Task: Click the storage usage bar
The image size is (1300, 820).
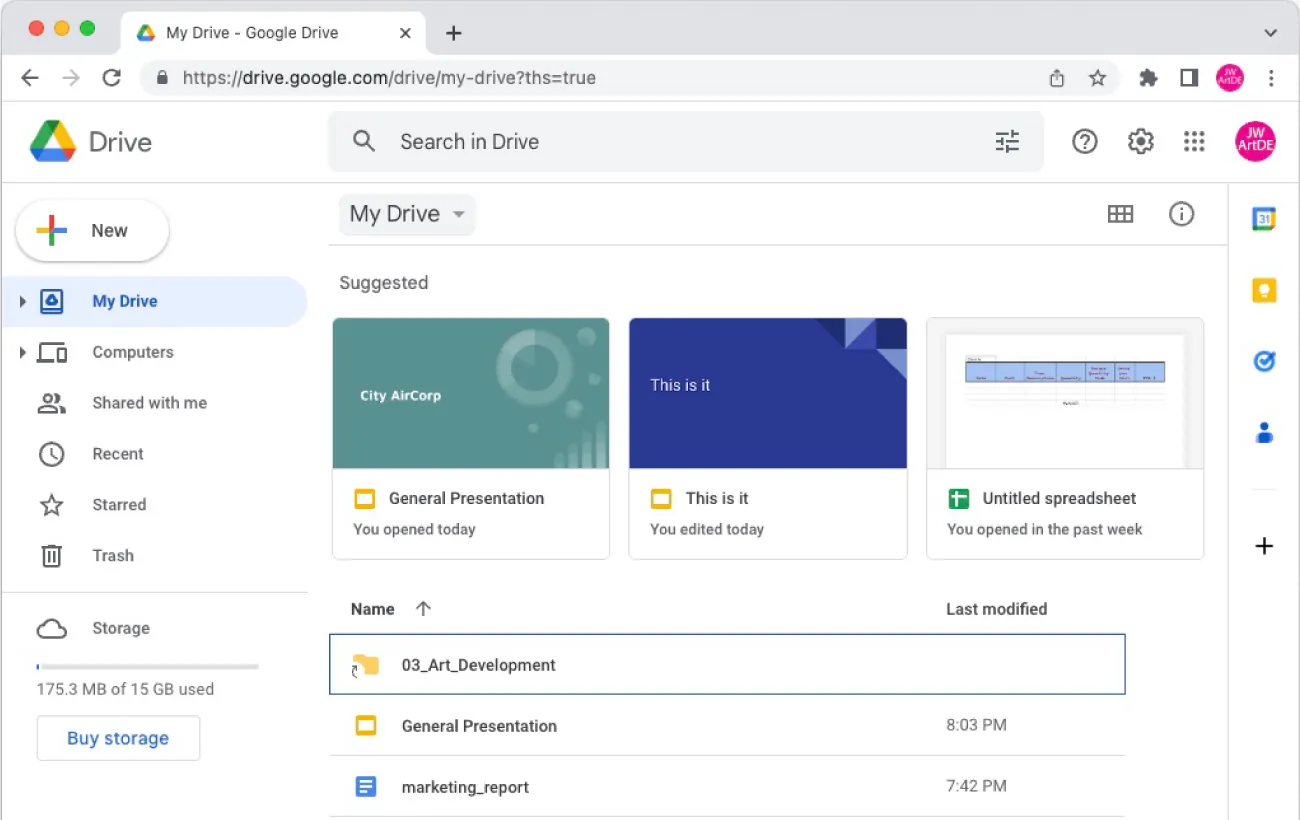Action: (x=148, y=665)
